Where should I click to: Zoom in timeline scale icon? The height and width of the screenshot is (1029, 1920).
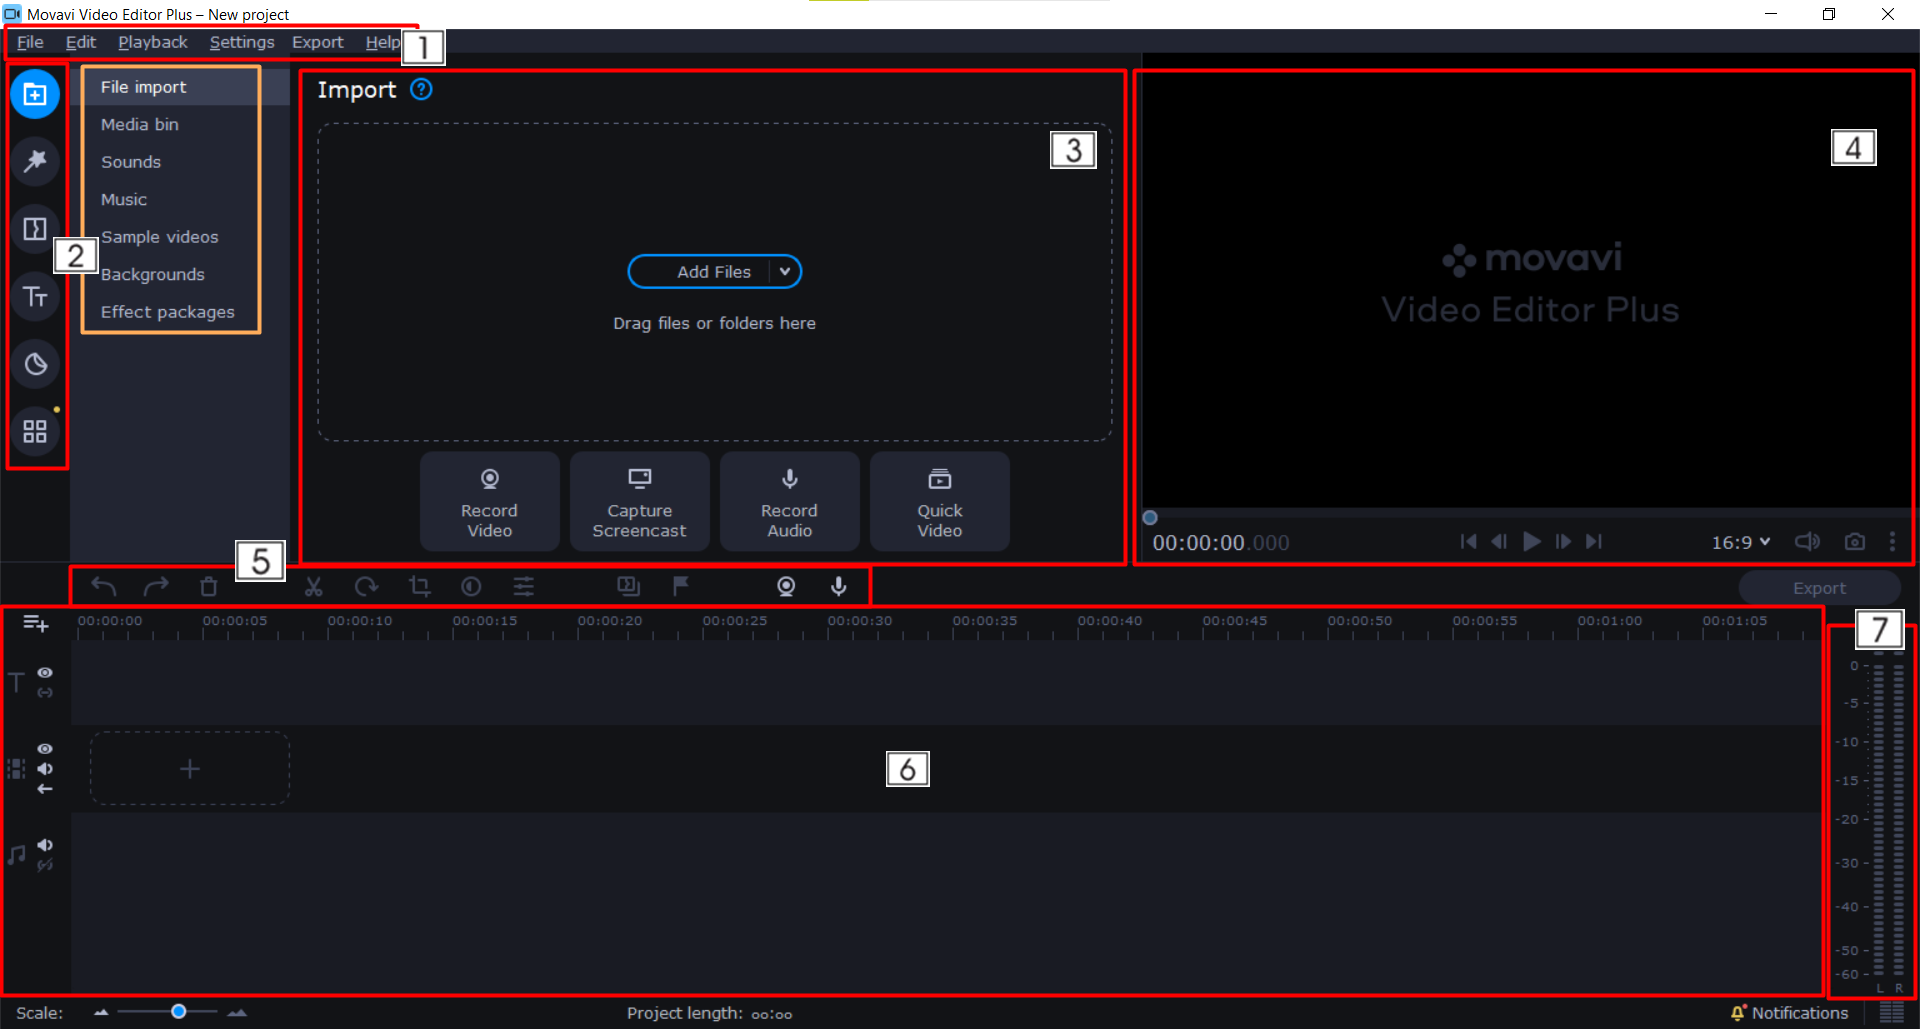tap(237, 1012)
